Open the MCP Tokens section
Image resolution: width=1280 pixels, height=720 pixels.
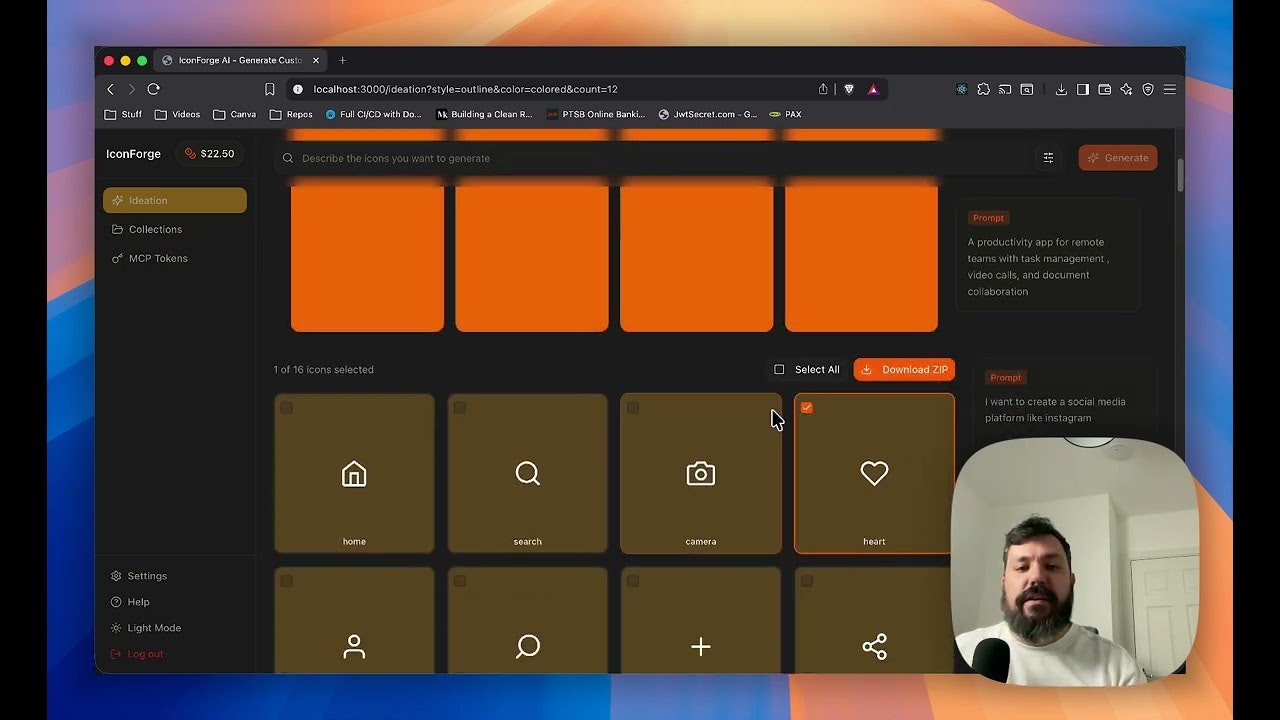click(x=175, y=258)
